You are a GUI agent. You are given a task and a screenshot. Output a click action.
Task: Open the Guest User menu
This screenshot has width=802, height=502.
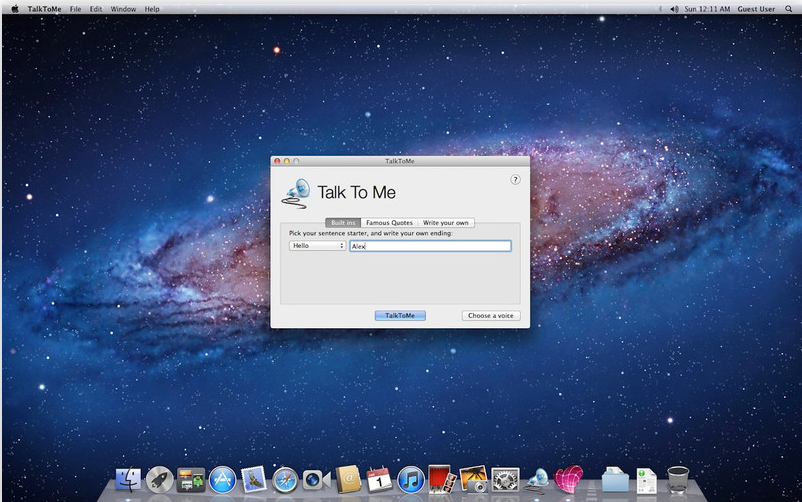tap(756, 9)
